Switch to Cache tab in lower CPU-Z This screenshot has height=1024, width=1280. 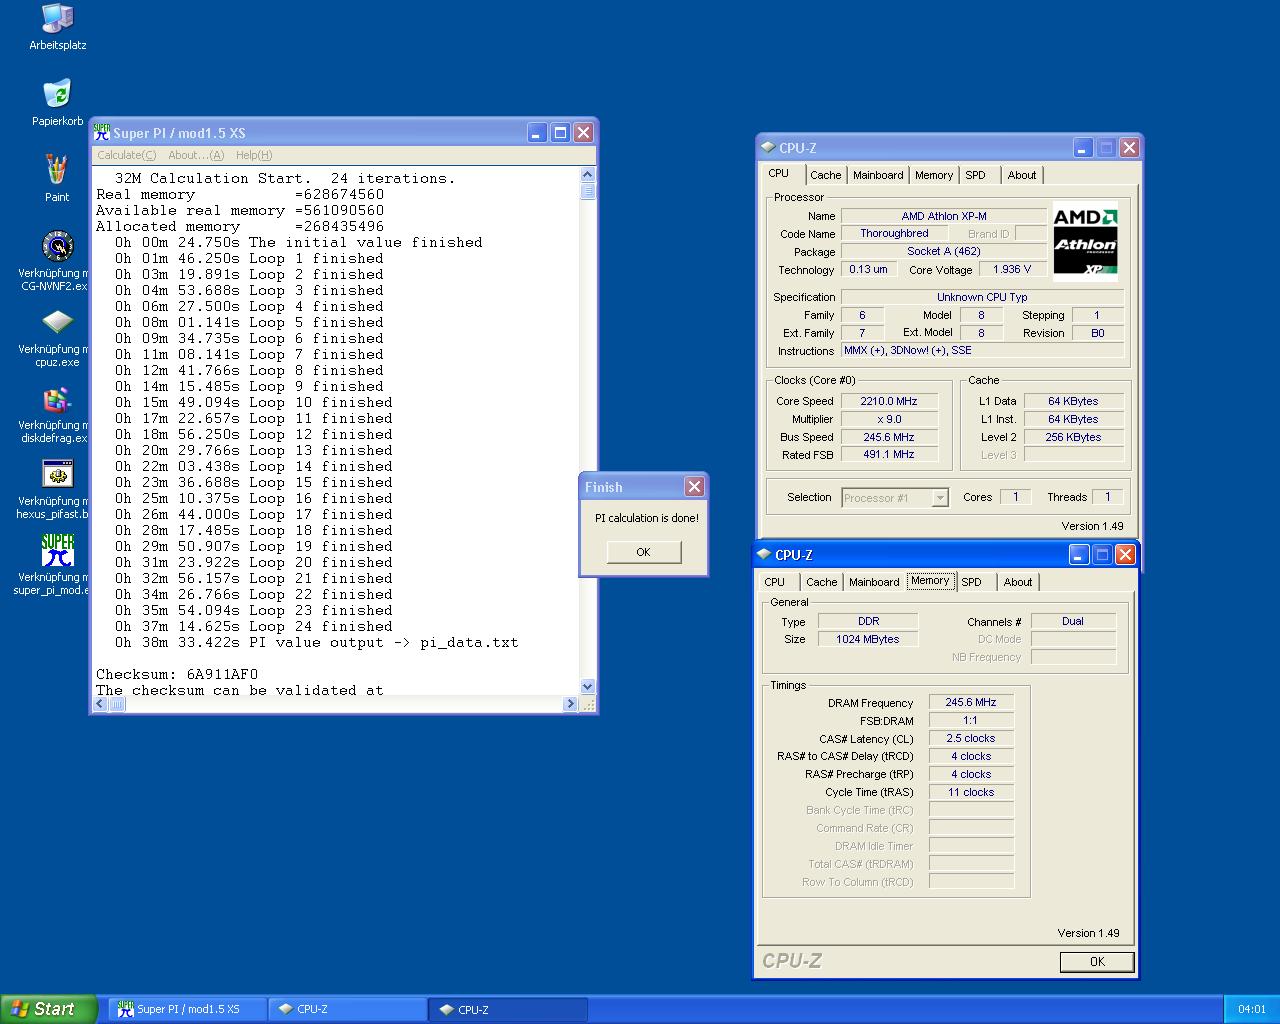pos(822,582)
